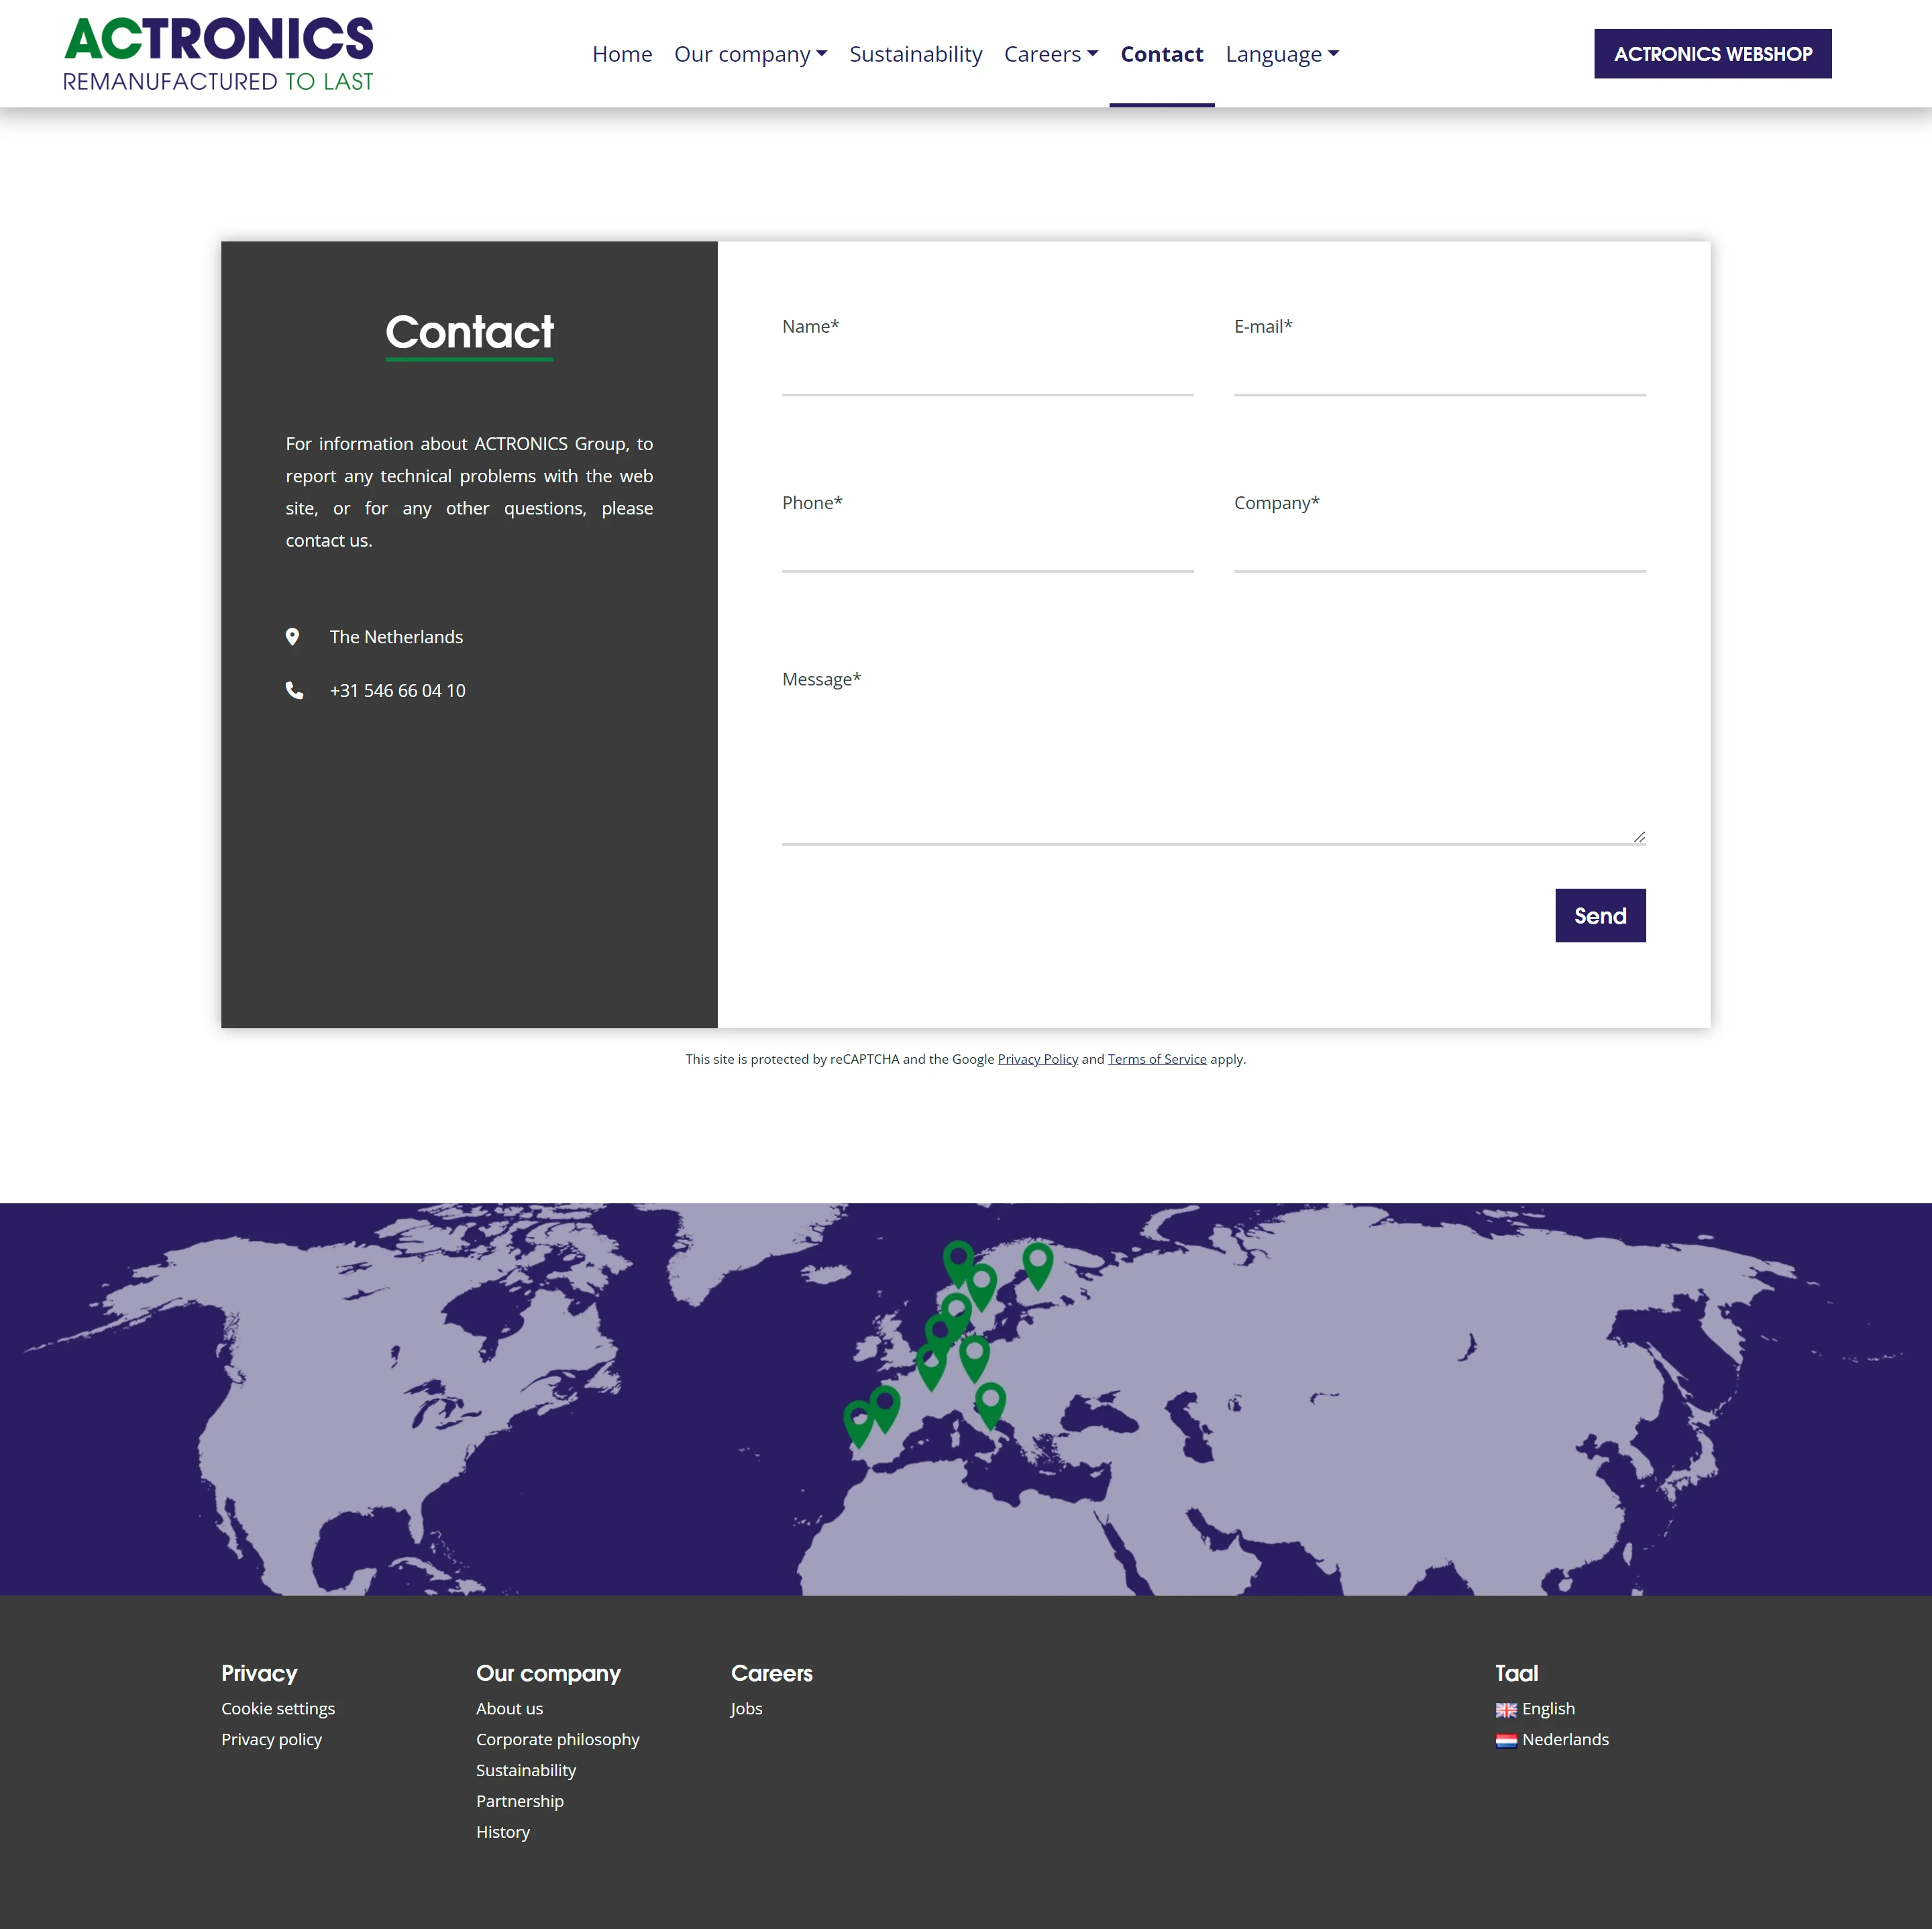Open the Careers dropdown in navigation

pos(1050,54)
